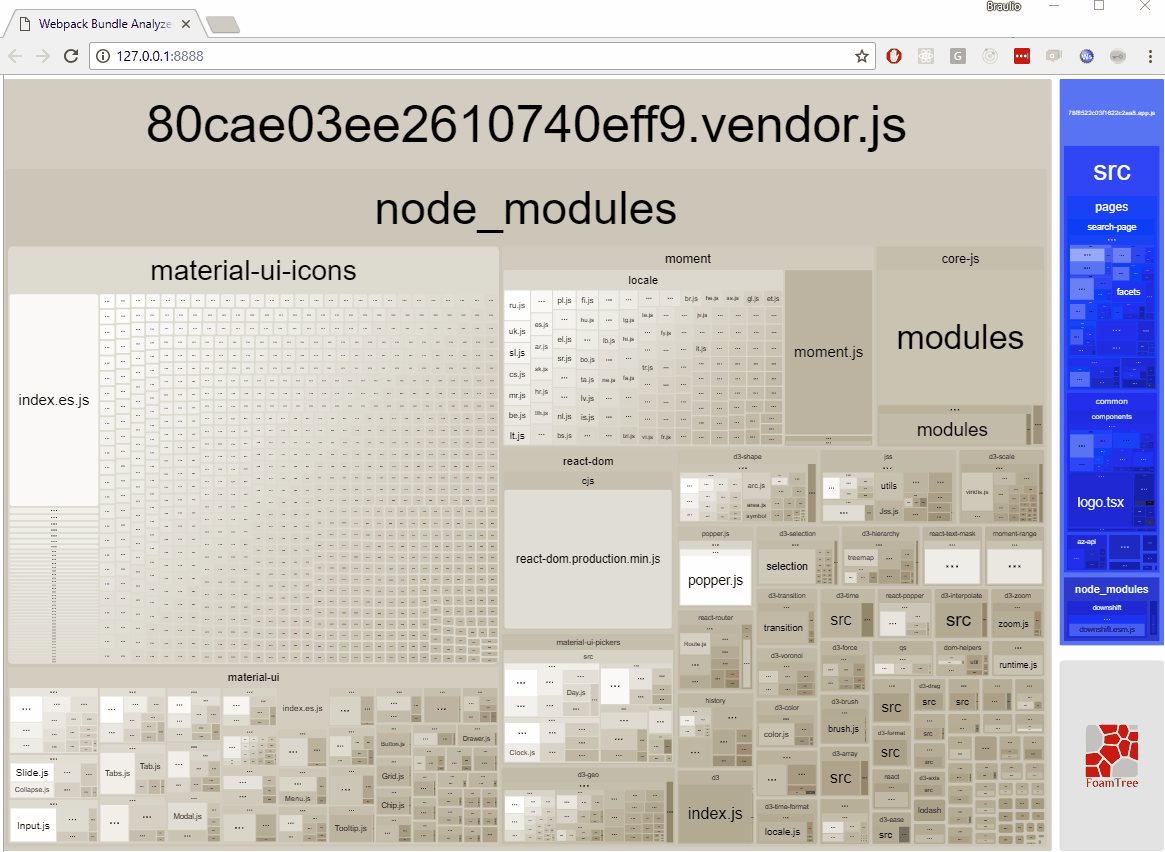
Task: Click the blue globe extension icon
Action: [1086, 56]
